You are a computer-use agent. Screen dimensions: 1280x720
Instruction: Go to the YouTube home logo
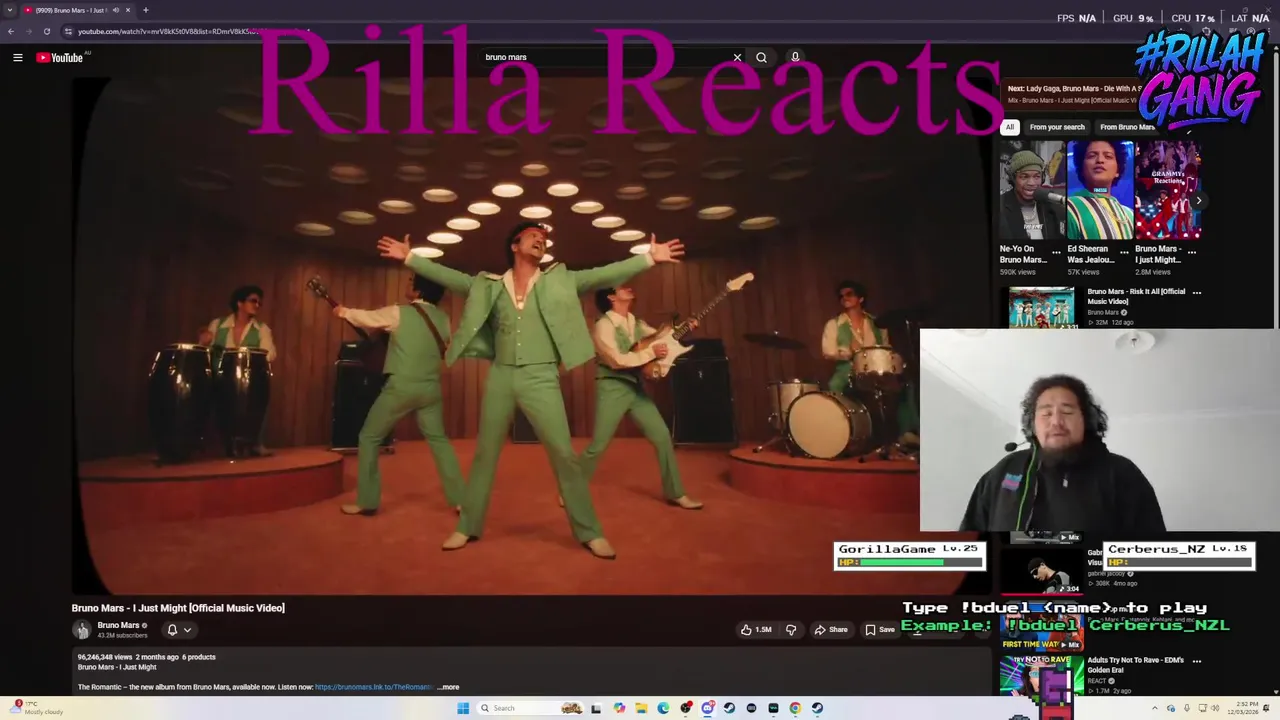tap(60, 58)
